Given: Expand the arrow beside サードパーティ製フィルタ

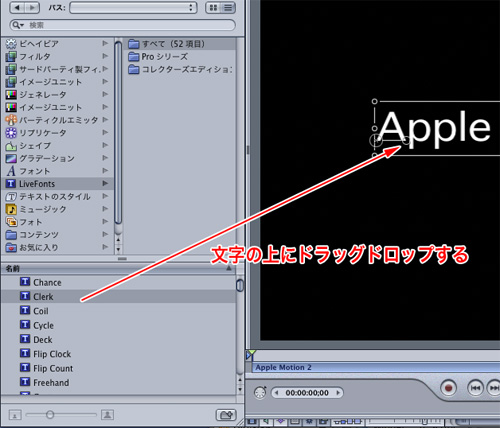Looking at the screenshot, I should click(x=105, y=69).
